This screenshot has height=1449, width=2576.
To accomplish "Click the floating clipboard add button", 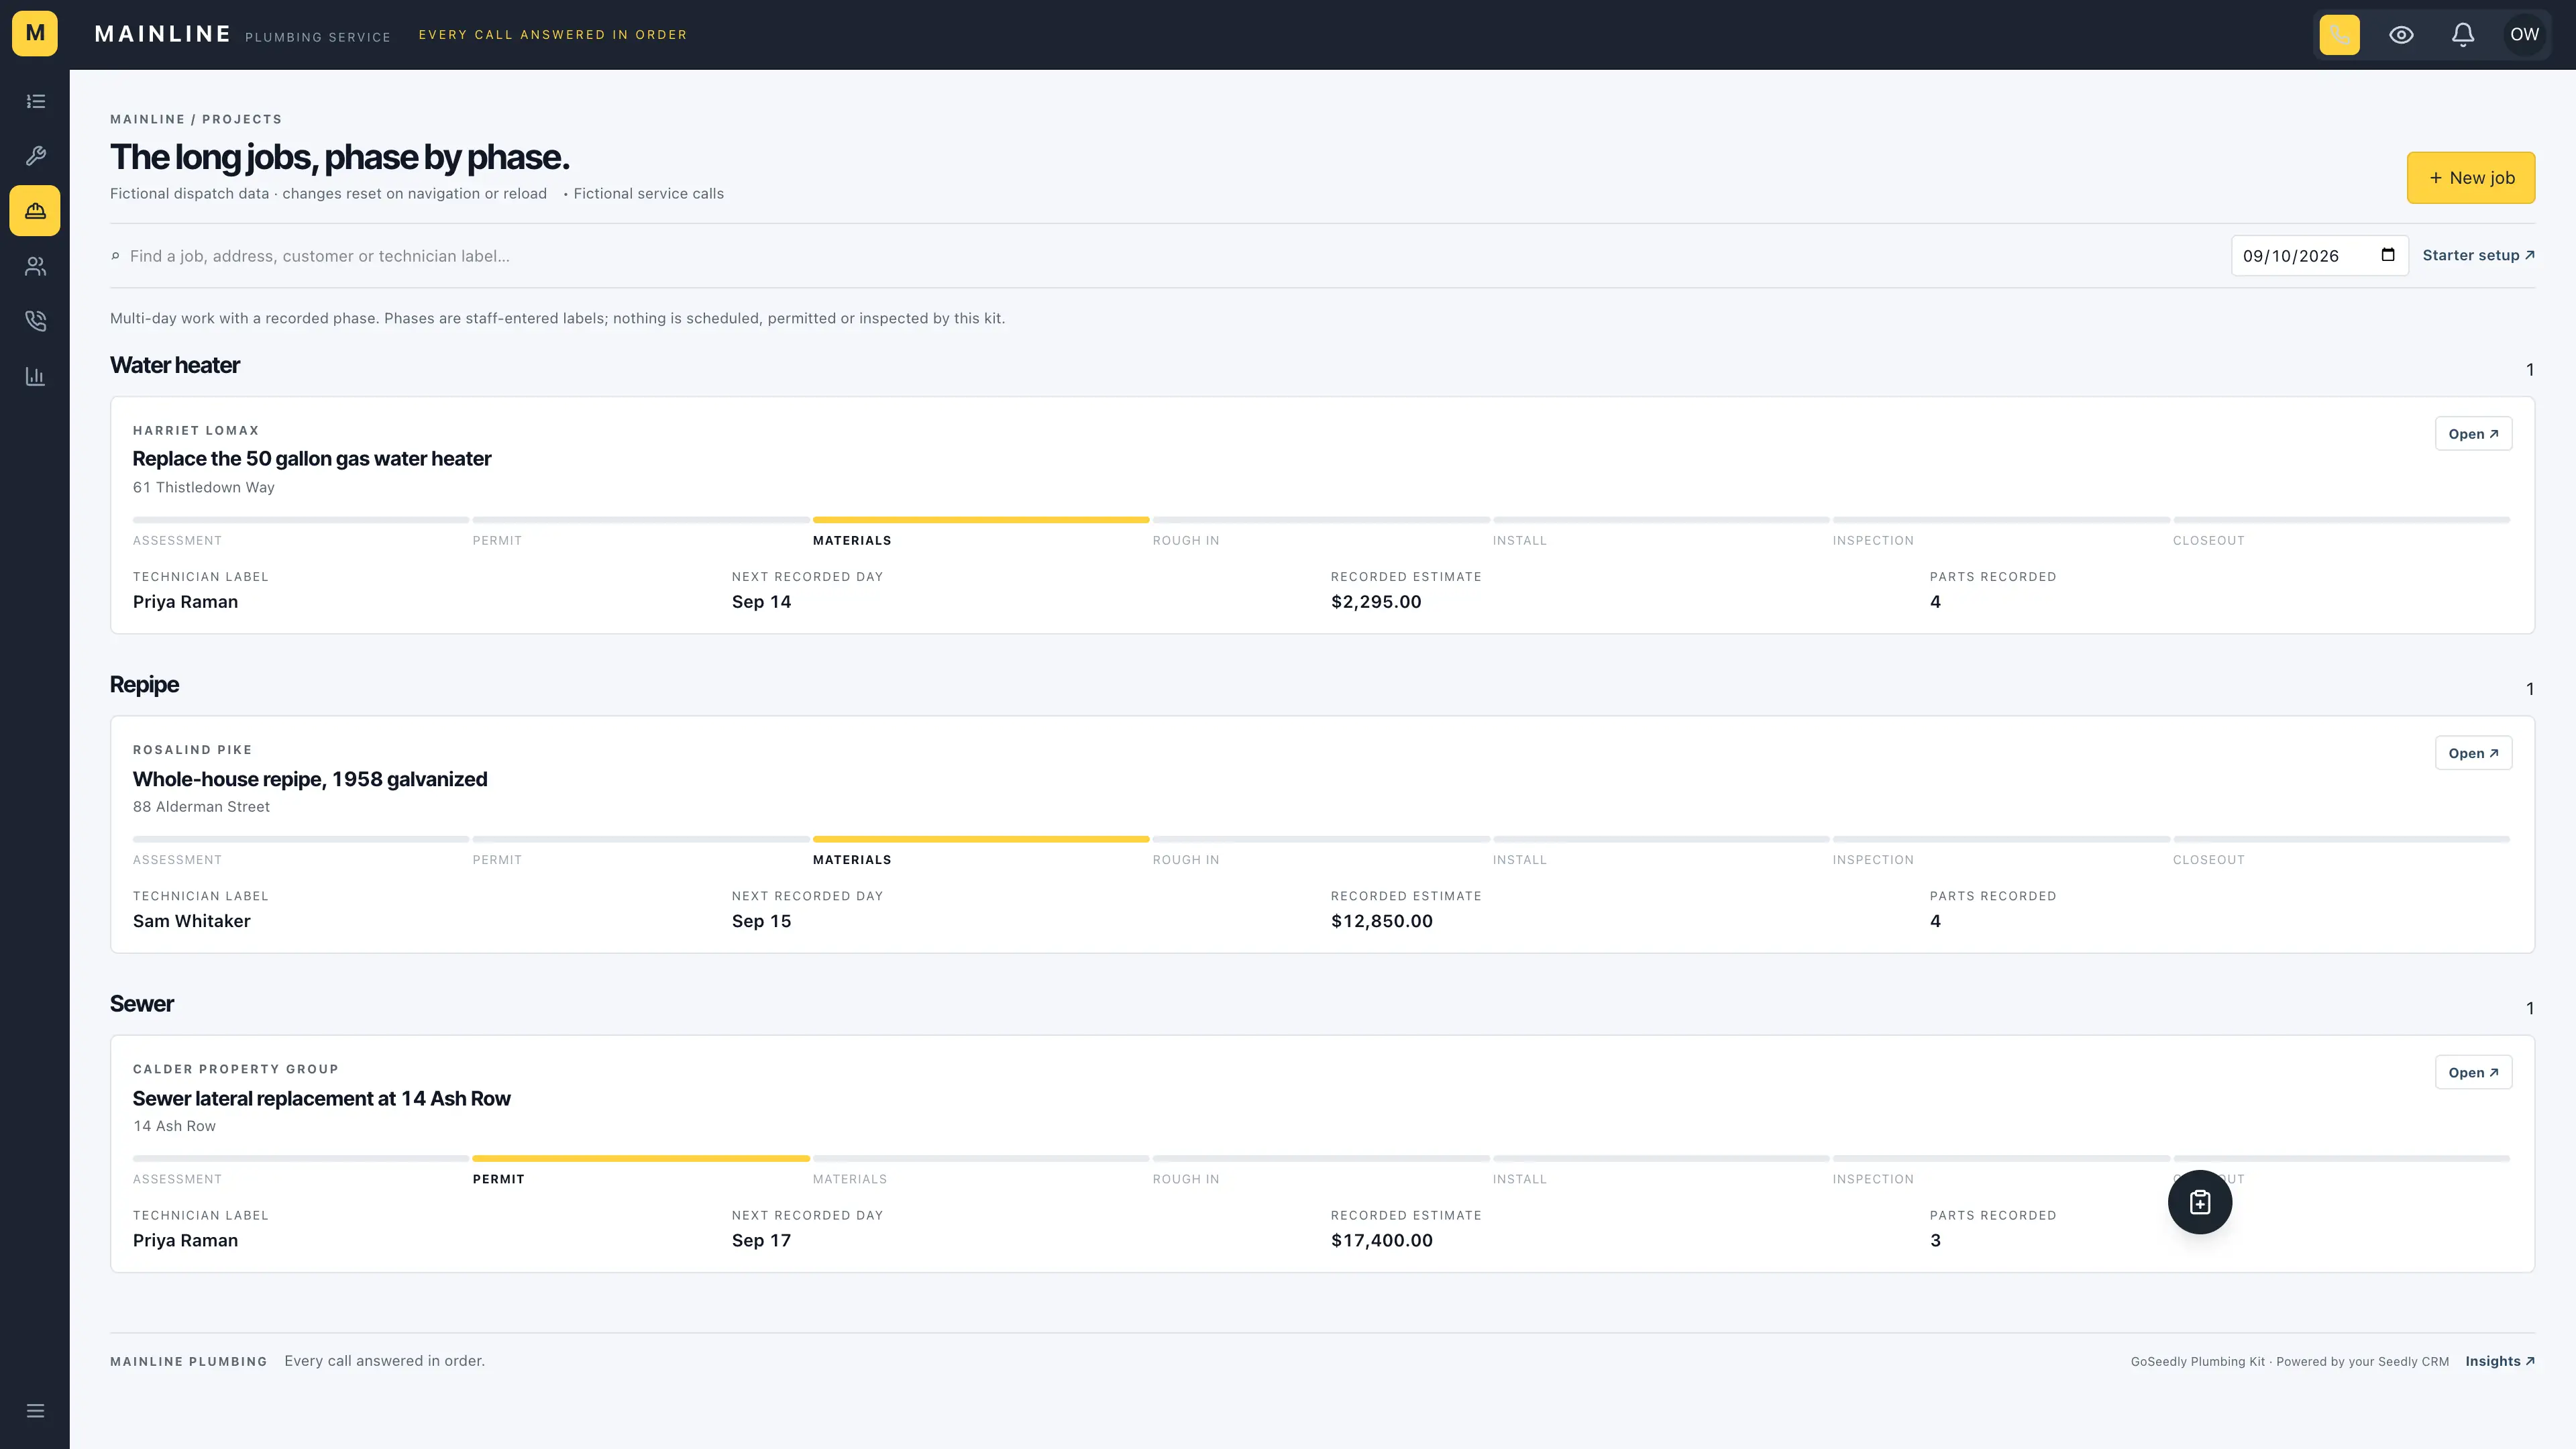I will (x=2200, y=1202).
